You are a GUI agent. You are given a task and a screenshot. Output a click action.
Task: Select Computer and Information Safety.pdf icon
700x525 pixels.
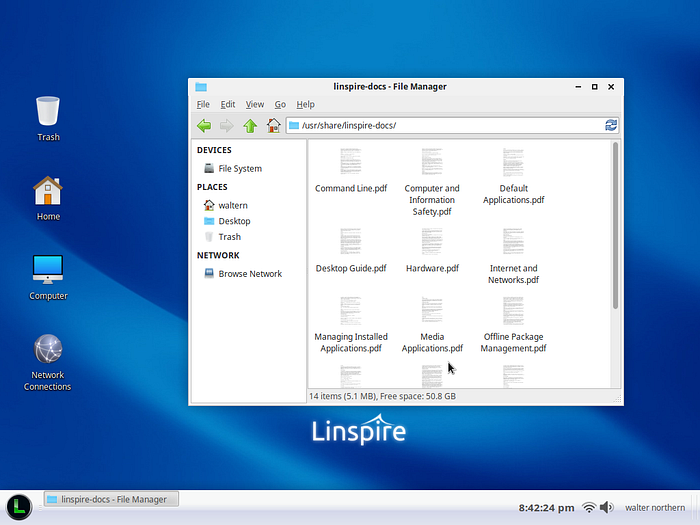[x=432, y=161]
